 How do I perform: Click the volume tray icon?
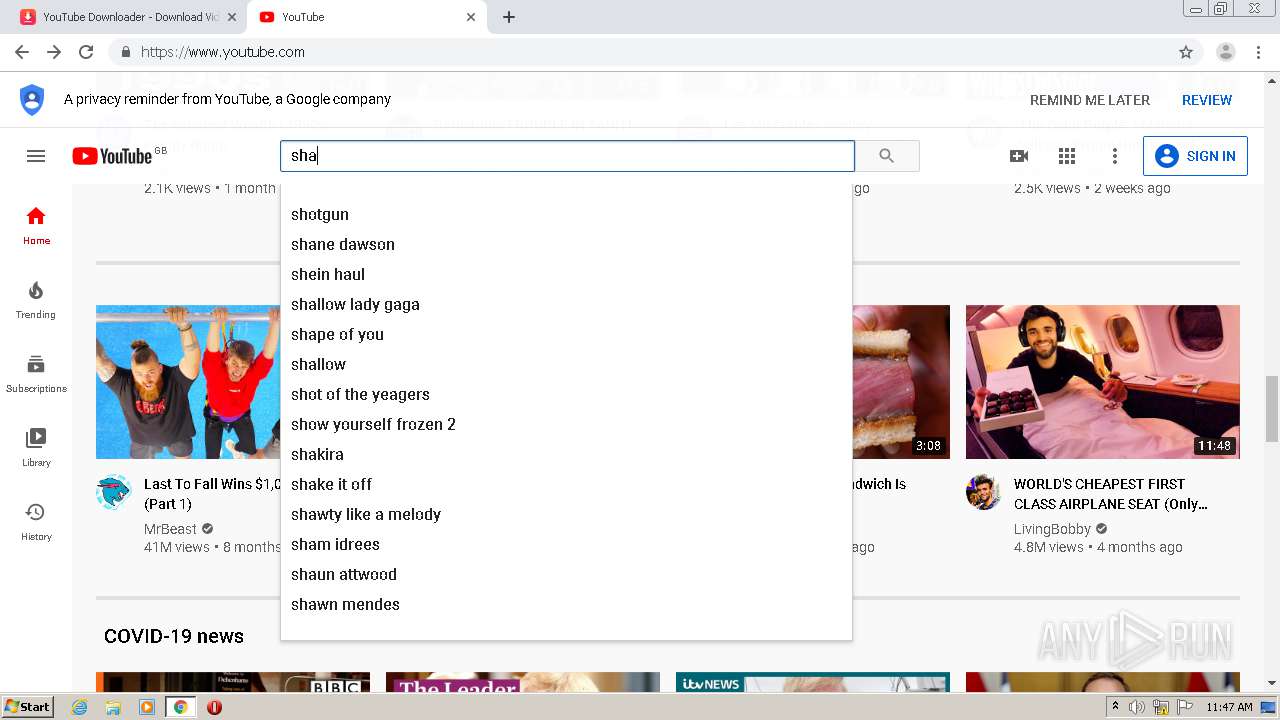[1137, 707]
